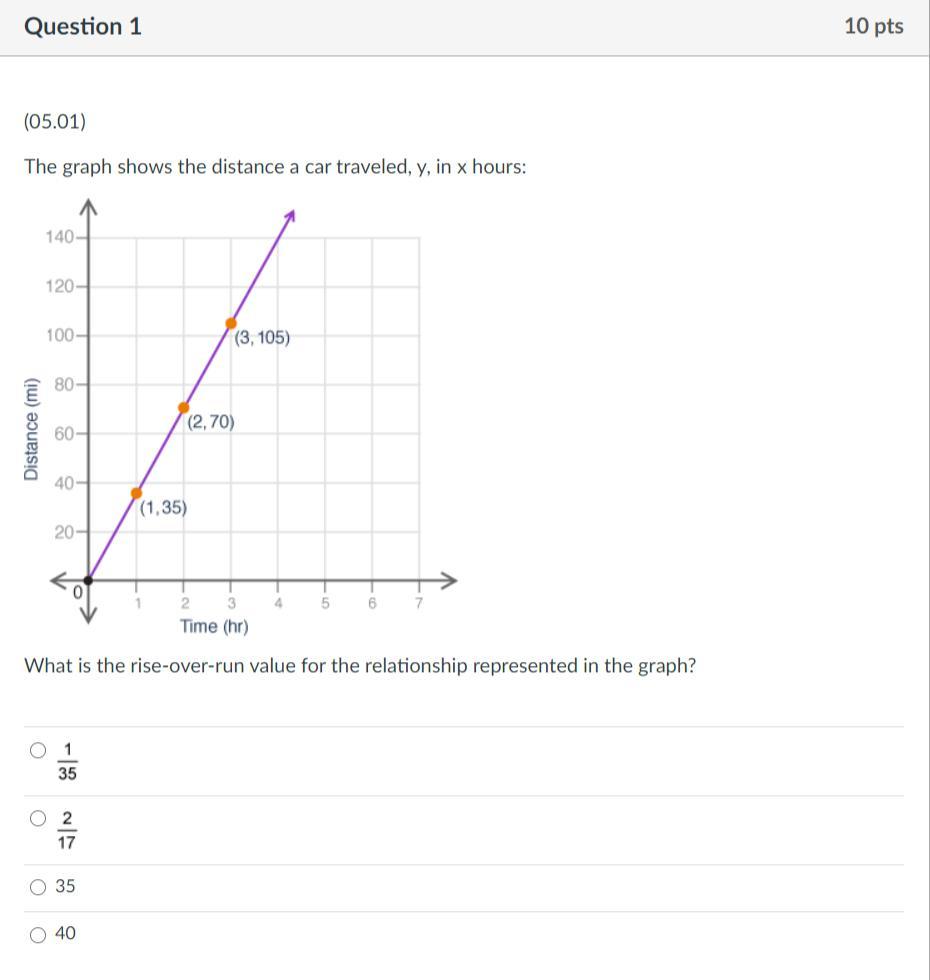Click the left arrow beside the origin
930x980 pixels.
[x=57, y=580]
